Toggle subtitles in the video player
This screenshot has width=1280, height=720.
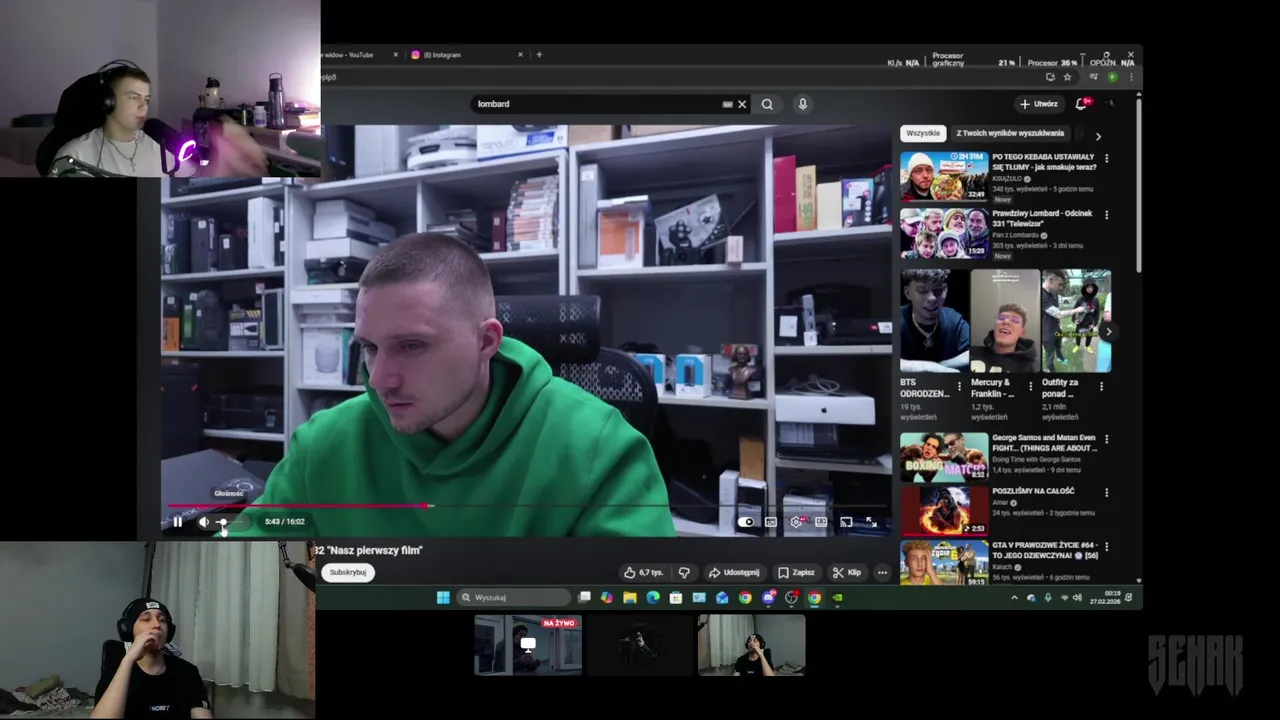(771, 521)
